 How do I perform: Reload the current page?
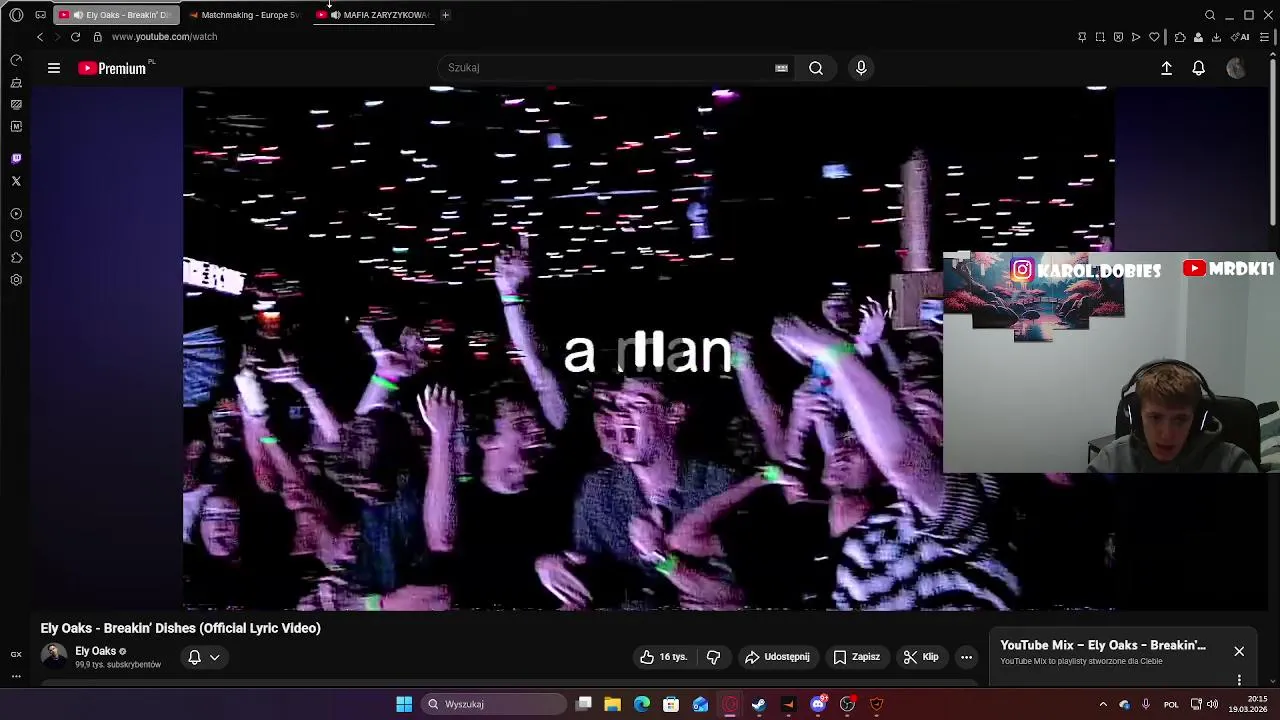pos(75,37)
